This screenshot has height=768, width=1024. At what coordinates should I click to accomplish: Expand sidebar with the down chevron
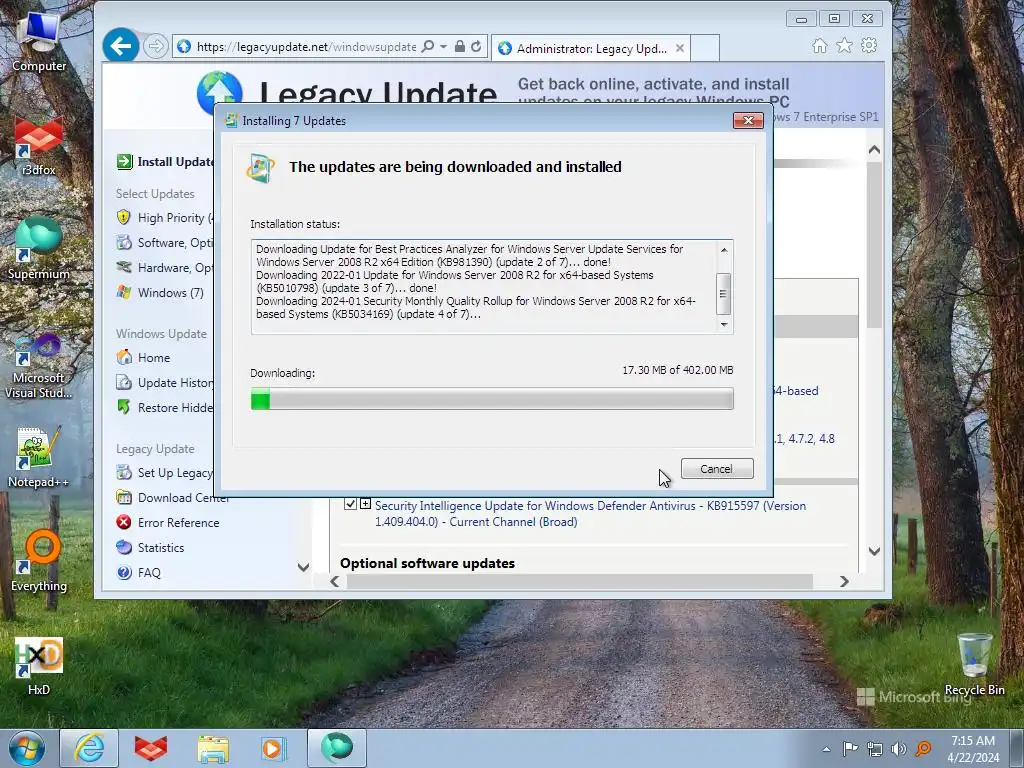(303, 567)
